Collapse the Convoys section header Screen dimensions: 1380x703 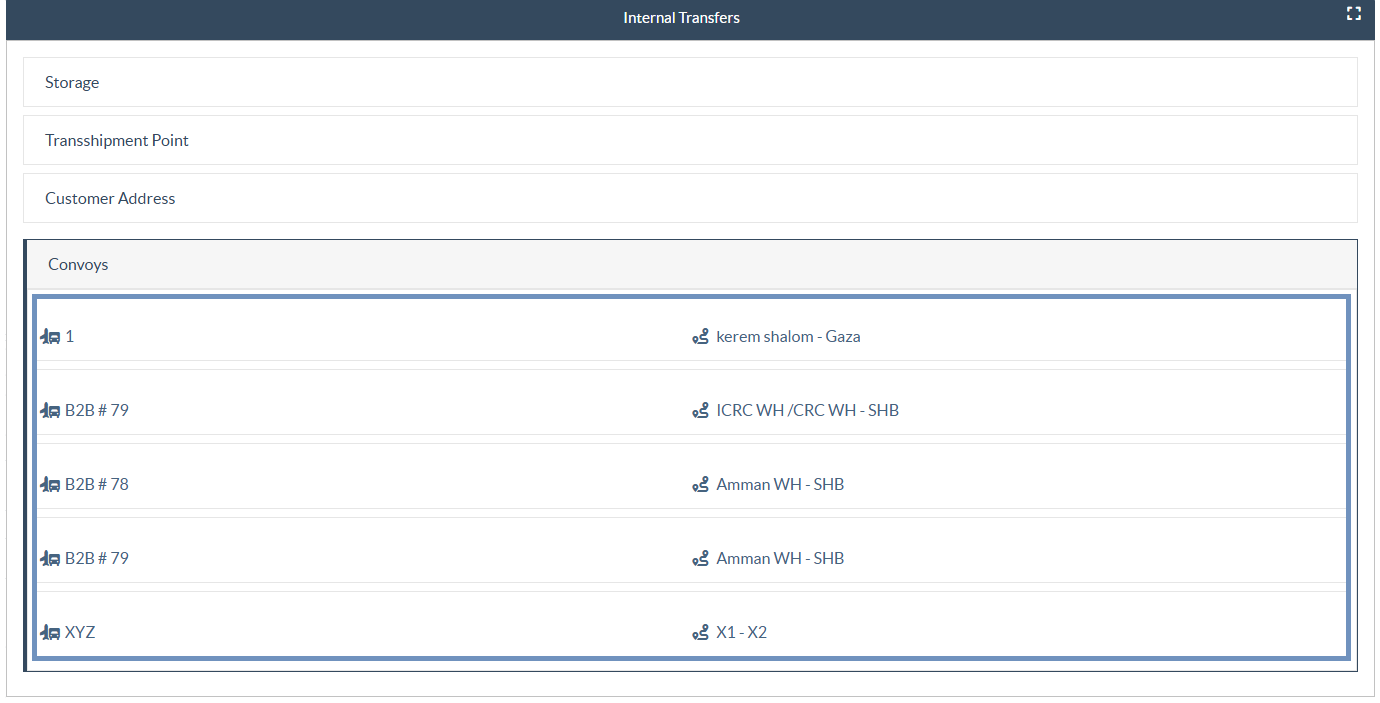coord(78,265)
